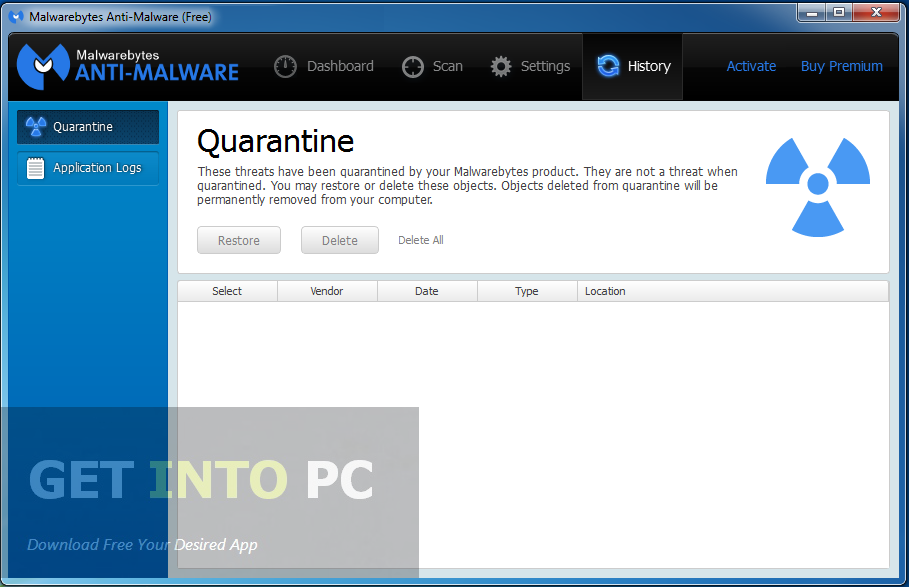
Task: Sort by the Location column header
Action: point(733,291)
